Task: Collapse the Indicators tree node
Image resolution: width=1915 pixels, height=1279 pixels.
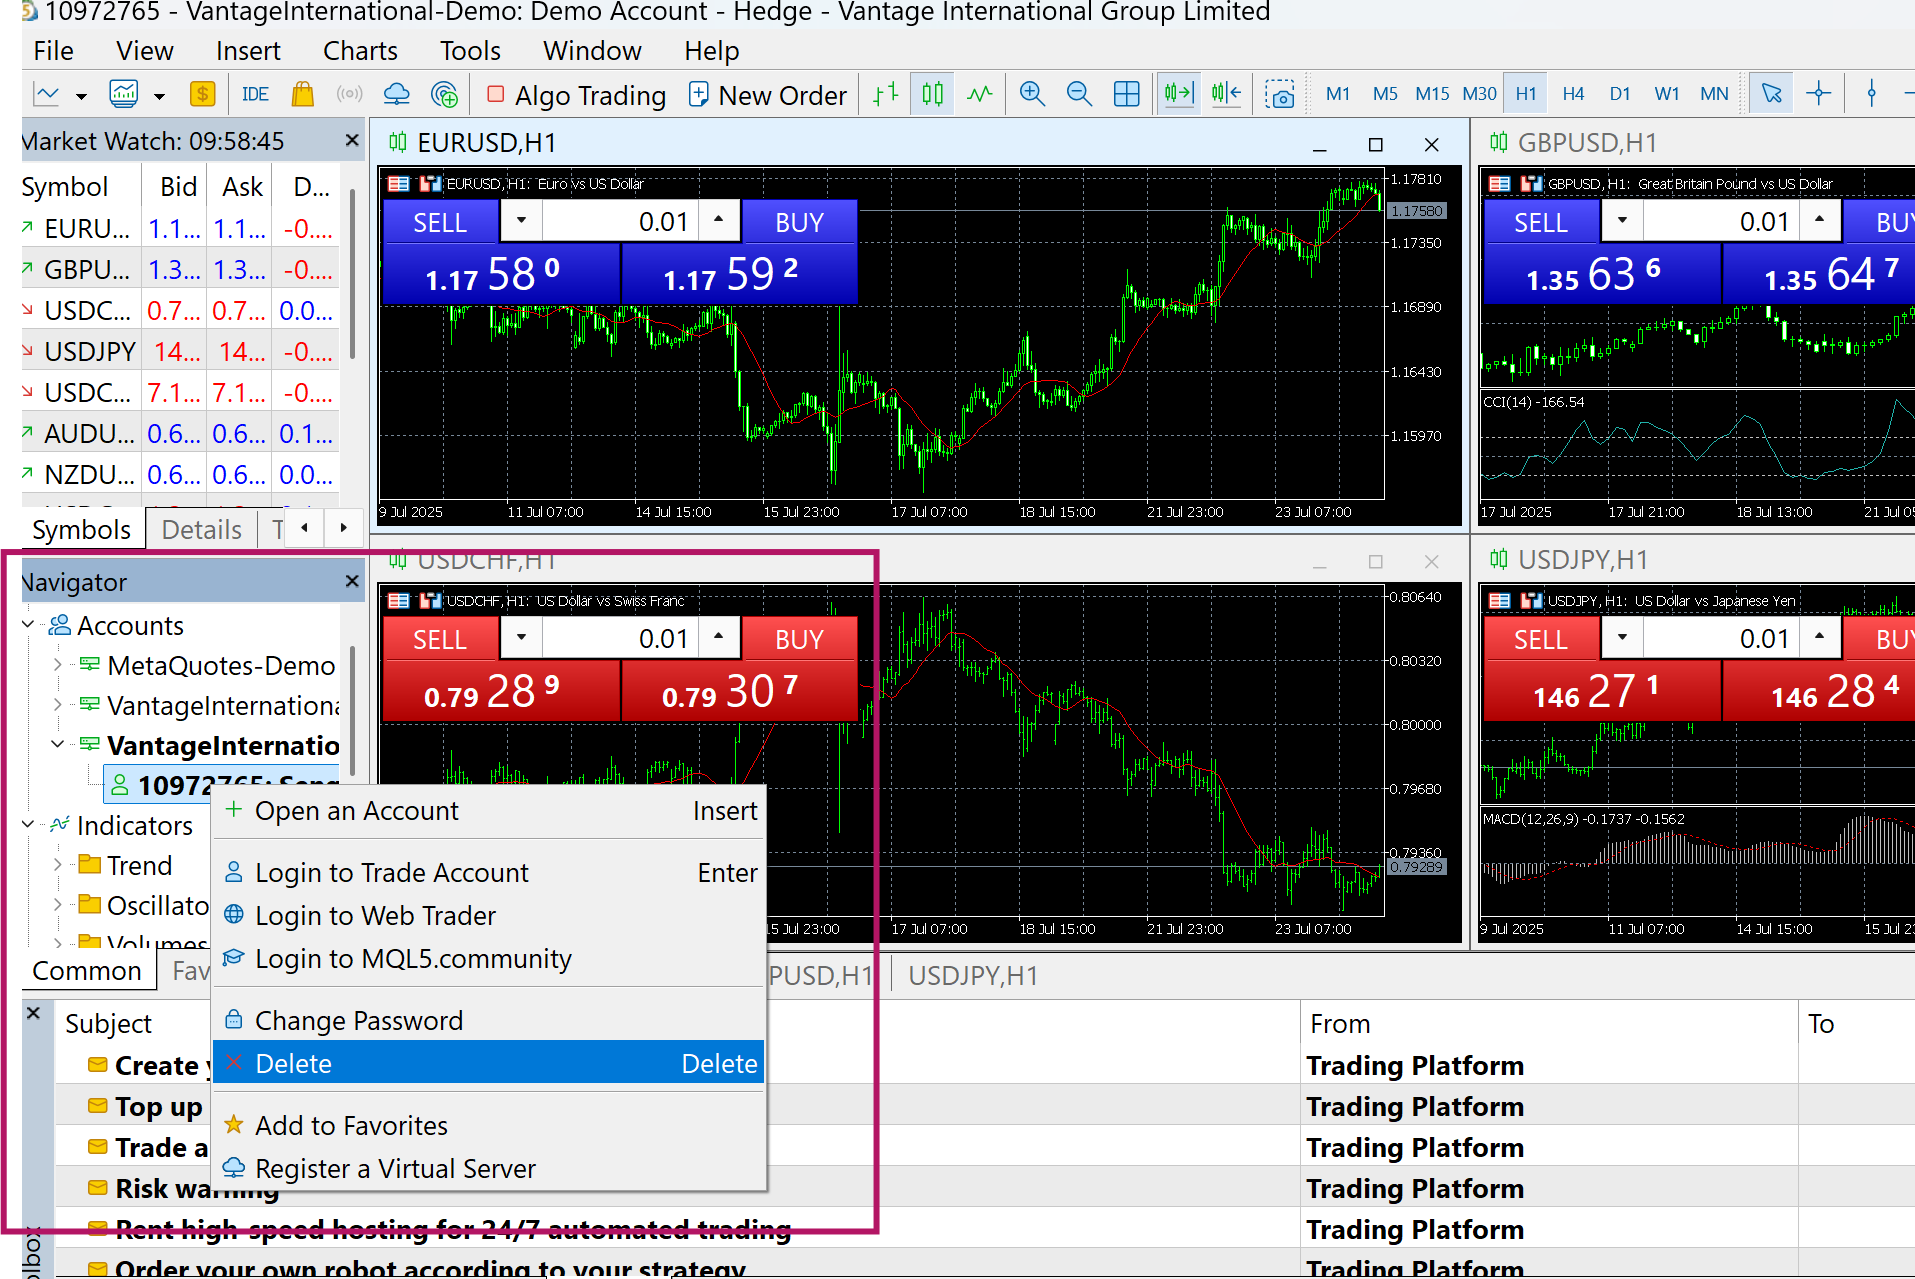Action: coord(28,825)
